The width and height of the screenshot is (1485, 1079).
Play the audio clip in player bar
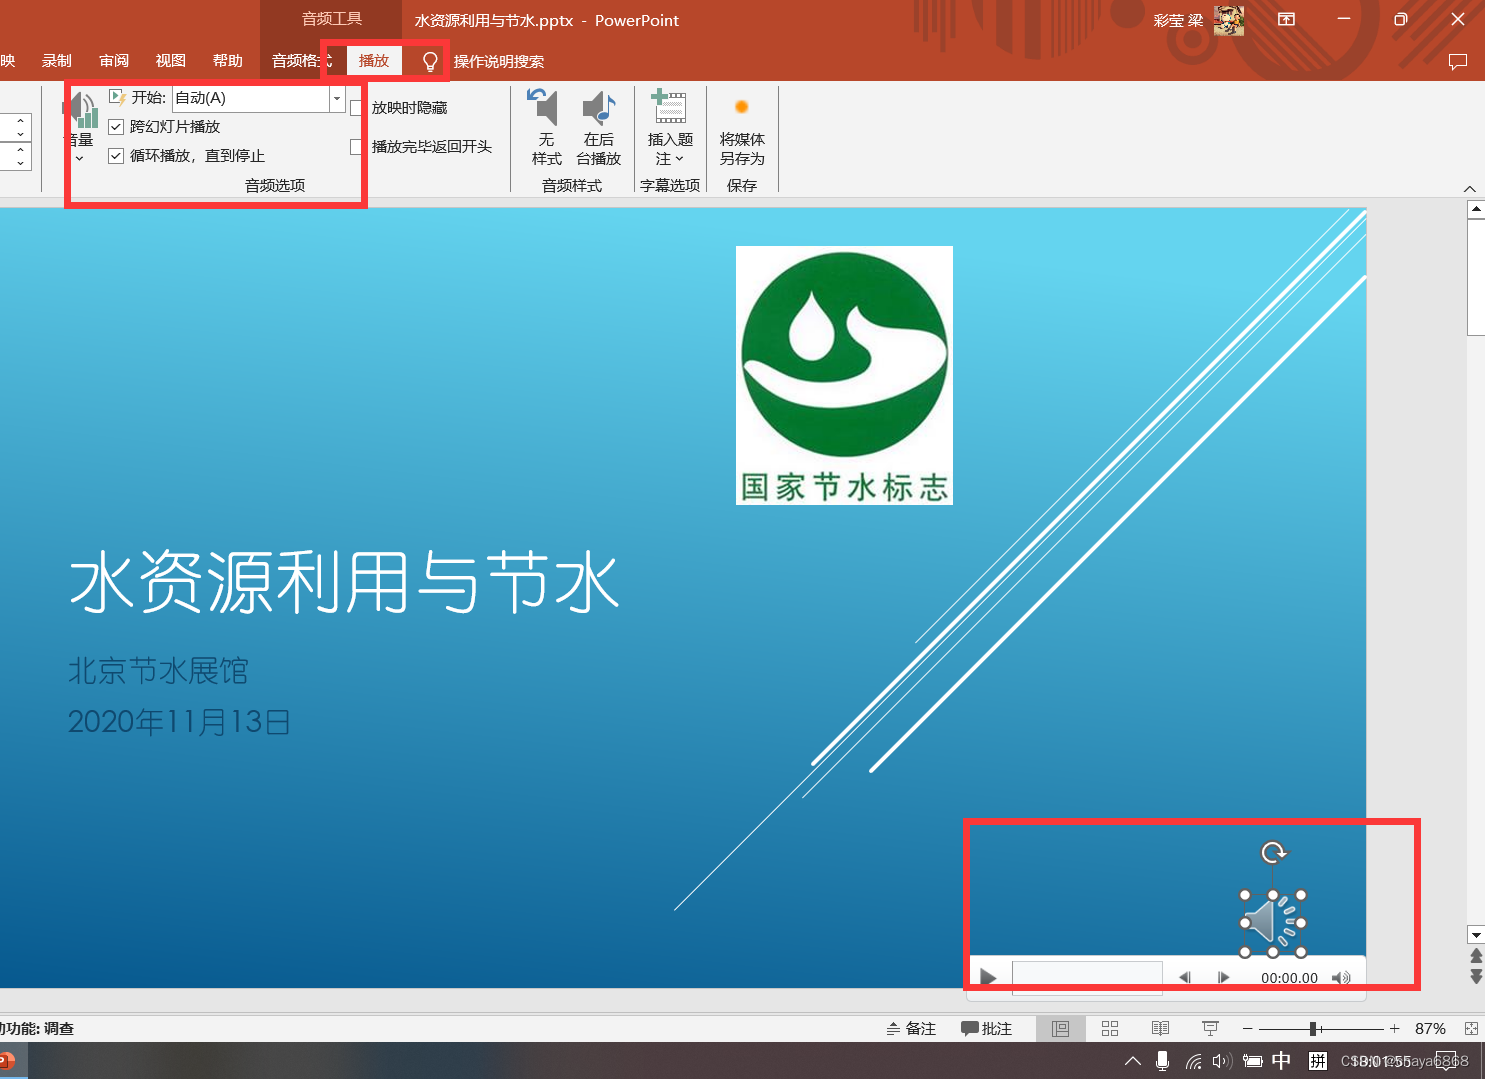[988, 977]
